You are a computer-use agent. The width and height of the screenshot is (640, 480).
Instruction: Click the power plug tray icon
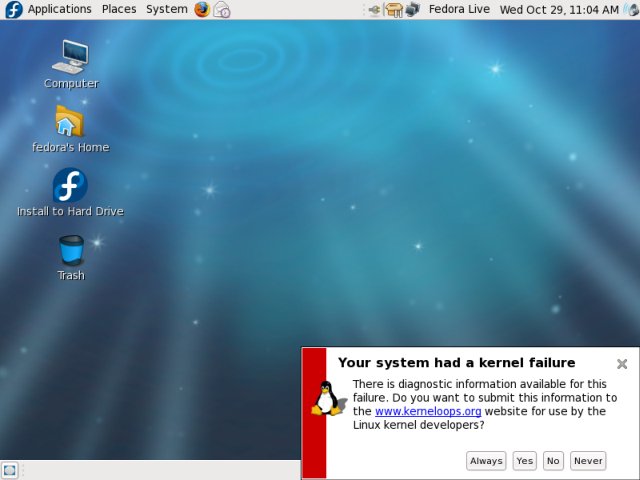point(374,10)
